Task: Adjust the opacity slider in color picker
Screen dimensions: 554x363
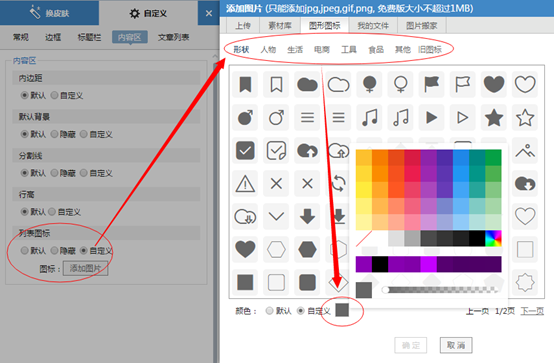Action: (440, 290)
